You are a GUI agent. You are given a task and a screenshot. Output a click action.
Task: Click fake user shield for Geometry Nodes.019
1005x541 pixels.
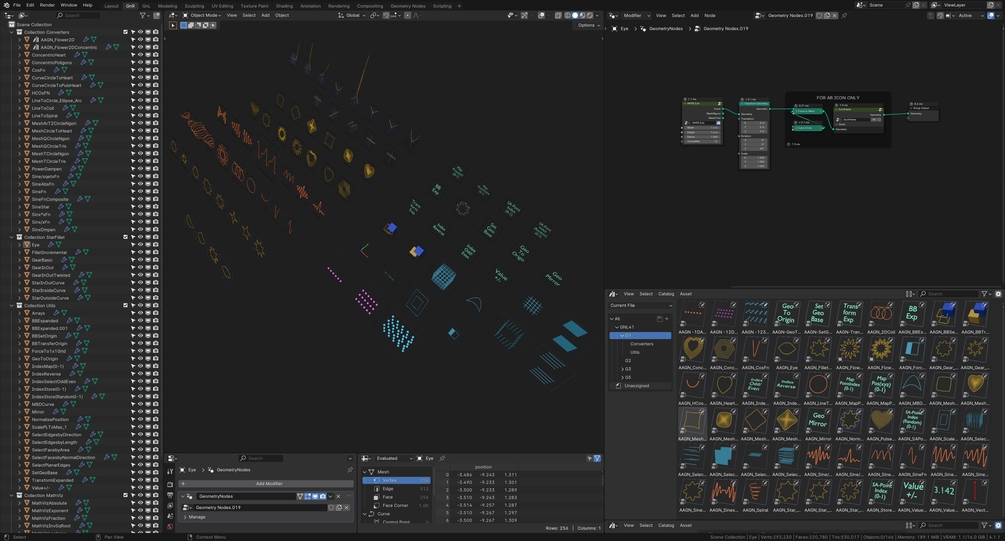pyautogui.click(x=331, y=508)
